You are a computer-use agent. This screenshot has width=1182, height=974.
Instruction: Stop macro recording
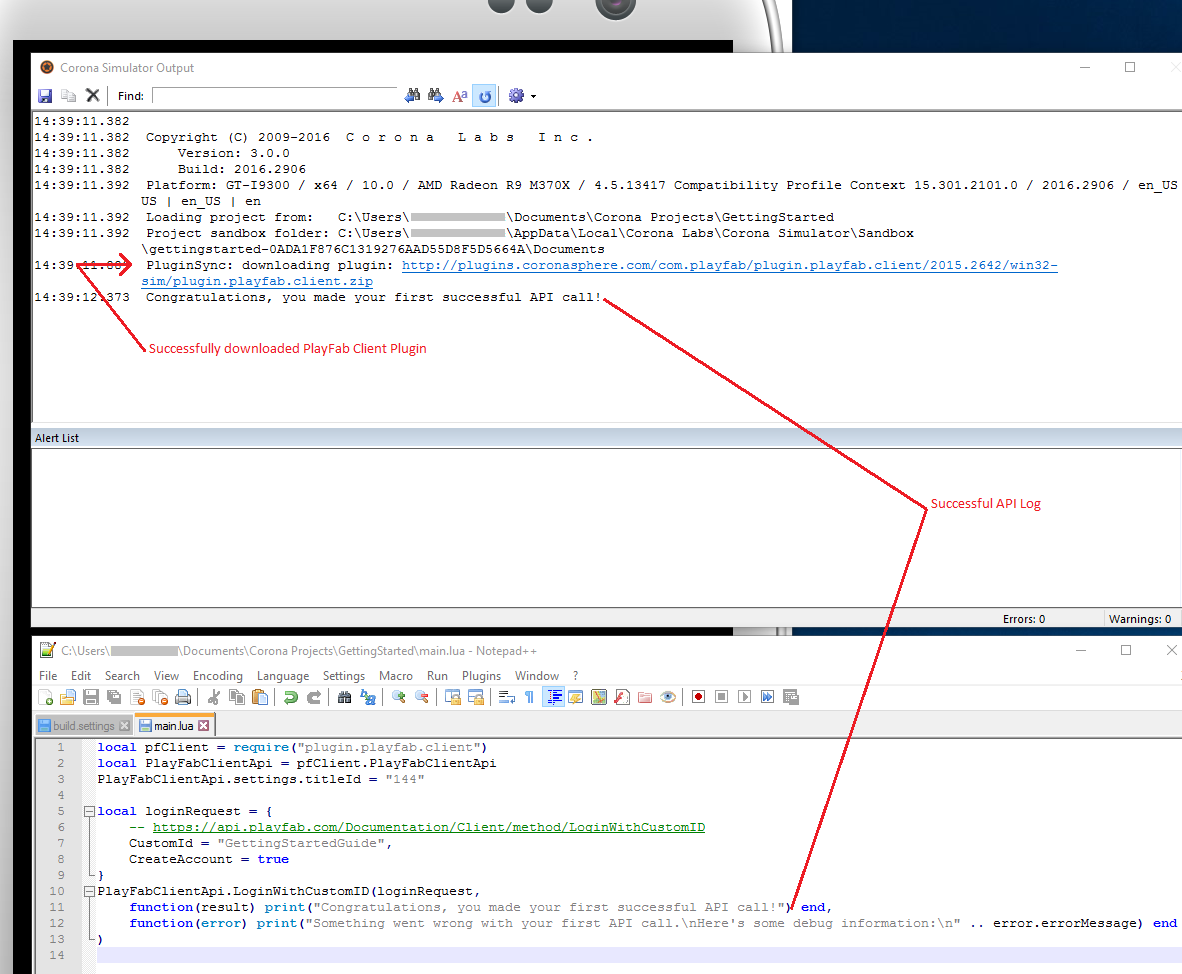point(721,697)
